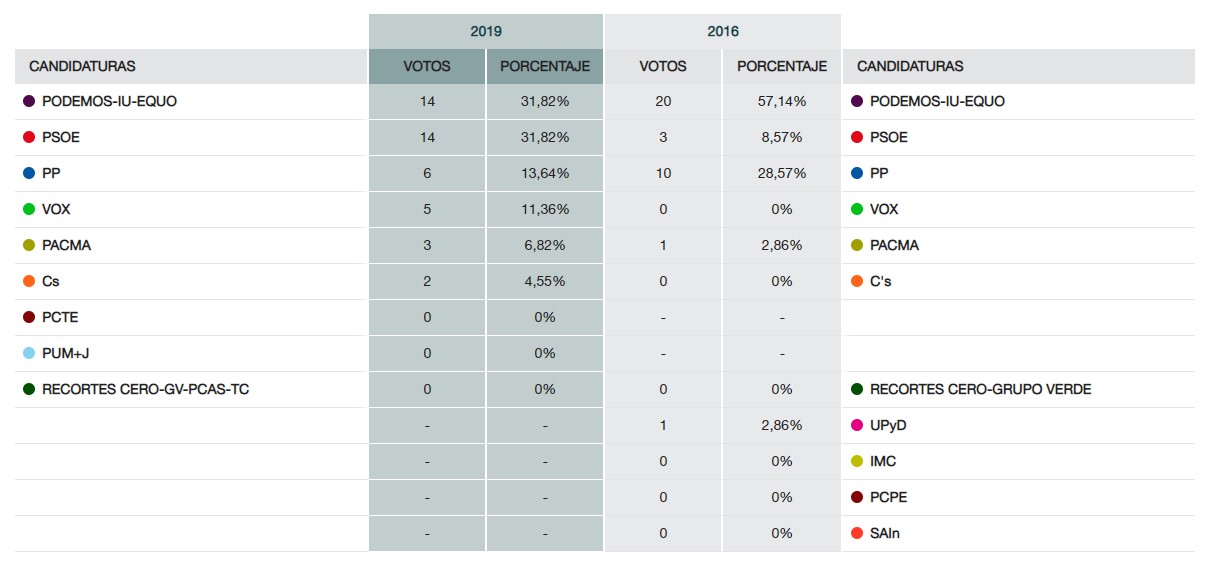Viewport: 1207px width, 565px height.
Task: Click the left CANDIDATURAS column header
Action: pos(82,67)
